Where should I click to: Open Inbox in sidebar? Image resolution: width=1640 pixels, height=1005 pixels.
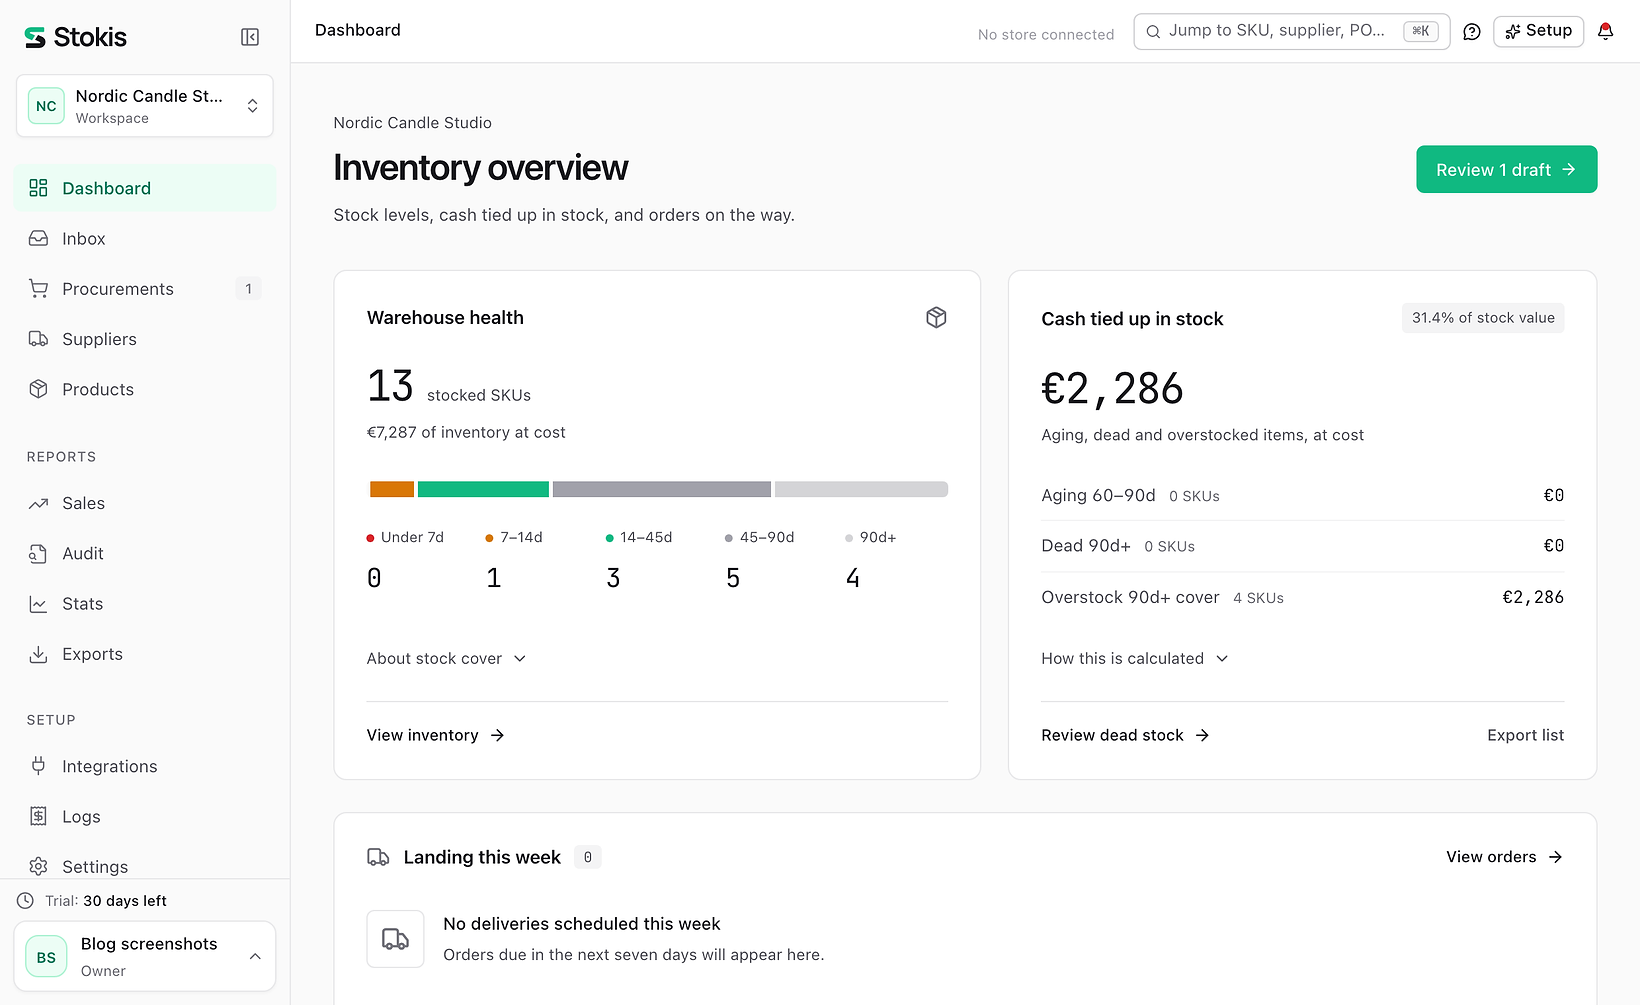click(145, 238)
